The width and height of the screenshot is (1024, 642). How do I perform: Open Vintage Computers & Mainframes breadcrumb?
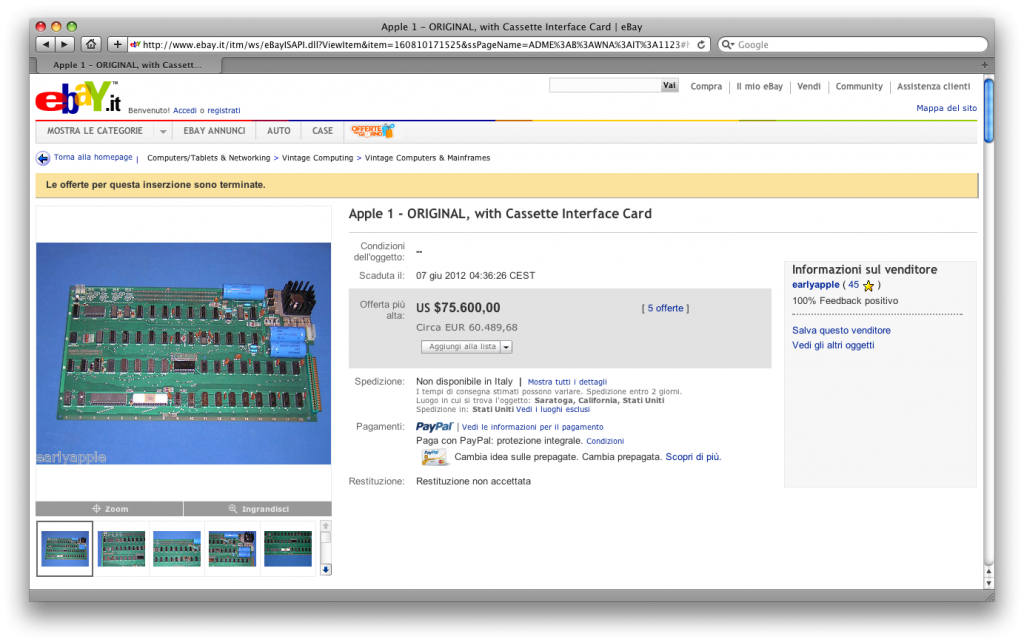click(427, 158)
